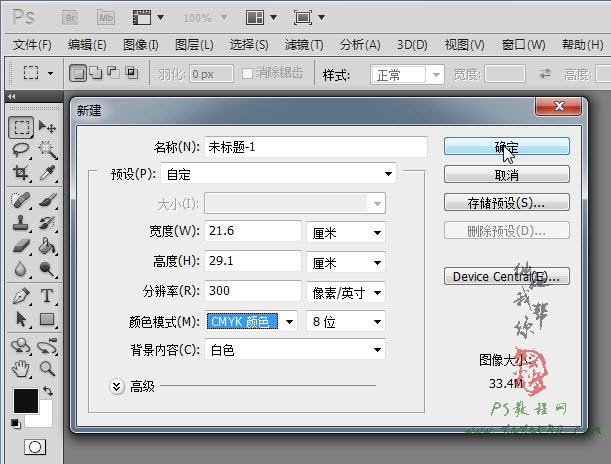This screenshot has height=464, width=611.
Task: Launch Adobe Bridge from Br icon
Action: tap(70, 18)
